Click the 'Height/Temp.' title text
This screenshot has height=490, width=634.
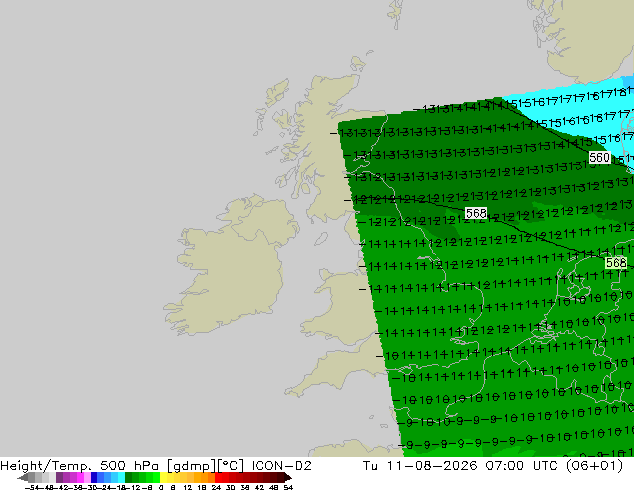click(46, 466)
